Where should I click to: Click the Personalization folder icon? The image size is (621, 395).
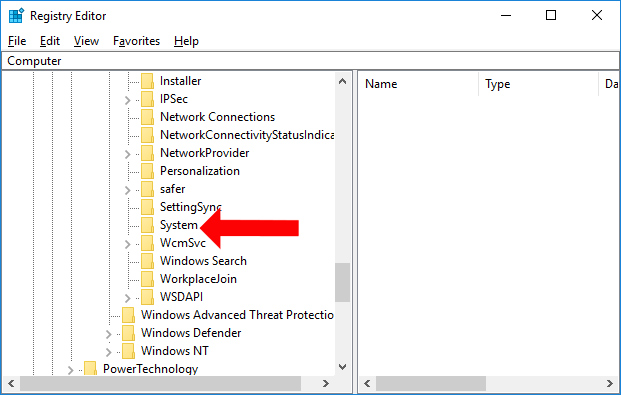pos(147,171)
